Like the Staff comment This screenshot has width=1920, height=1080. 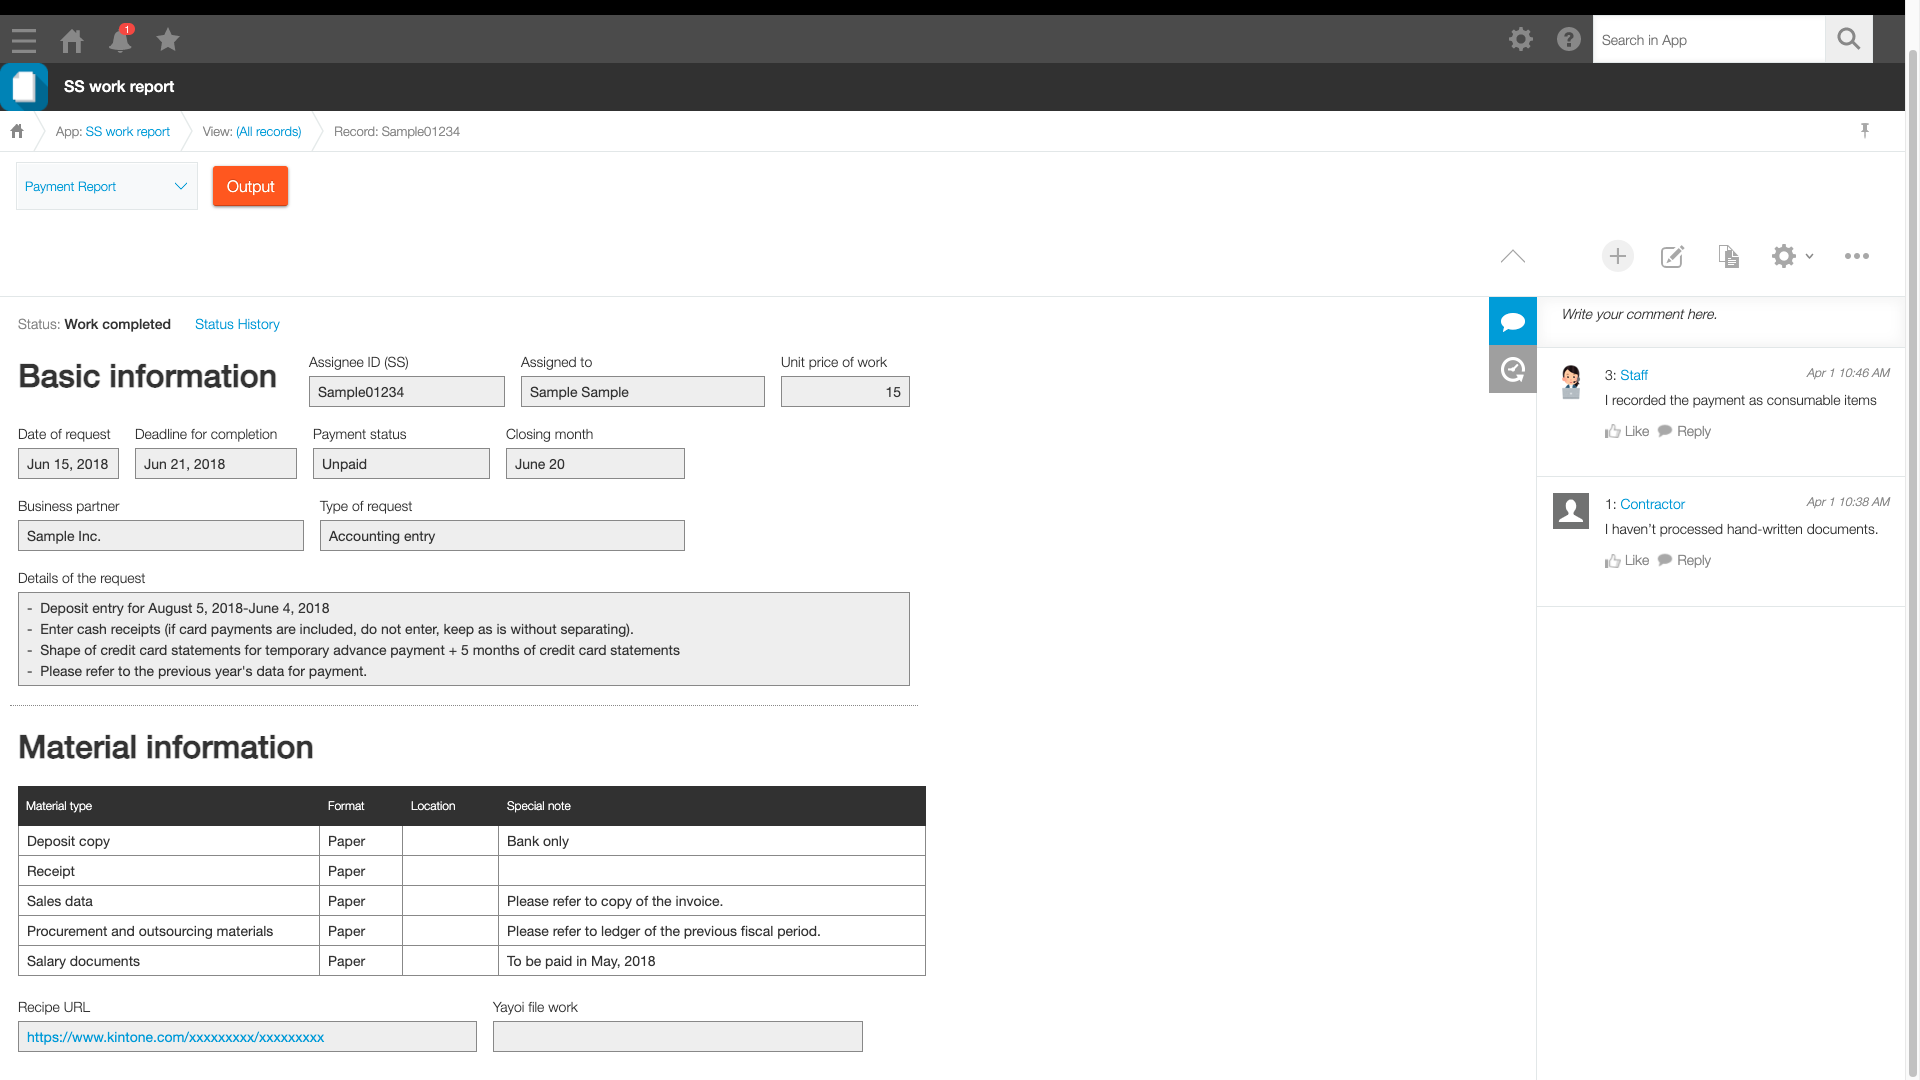(x=1627, y=431)
